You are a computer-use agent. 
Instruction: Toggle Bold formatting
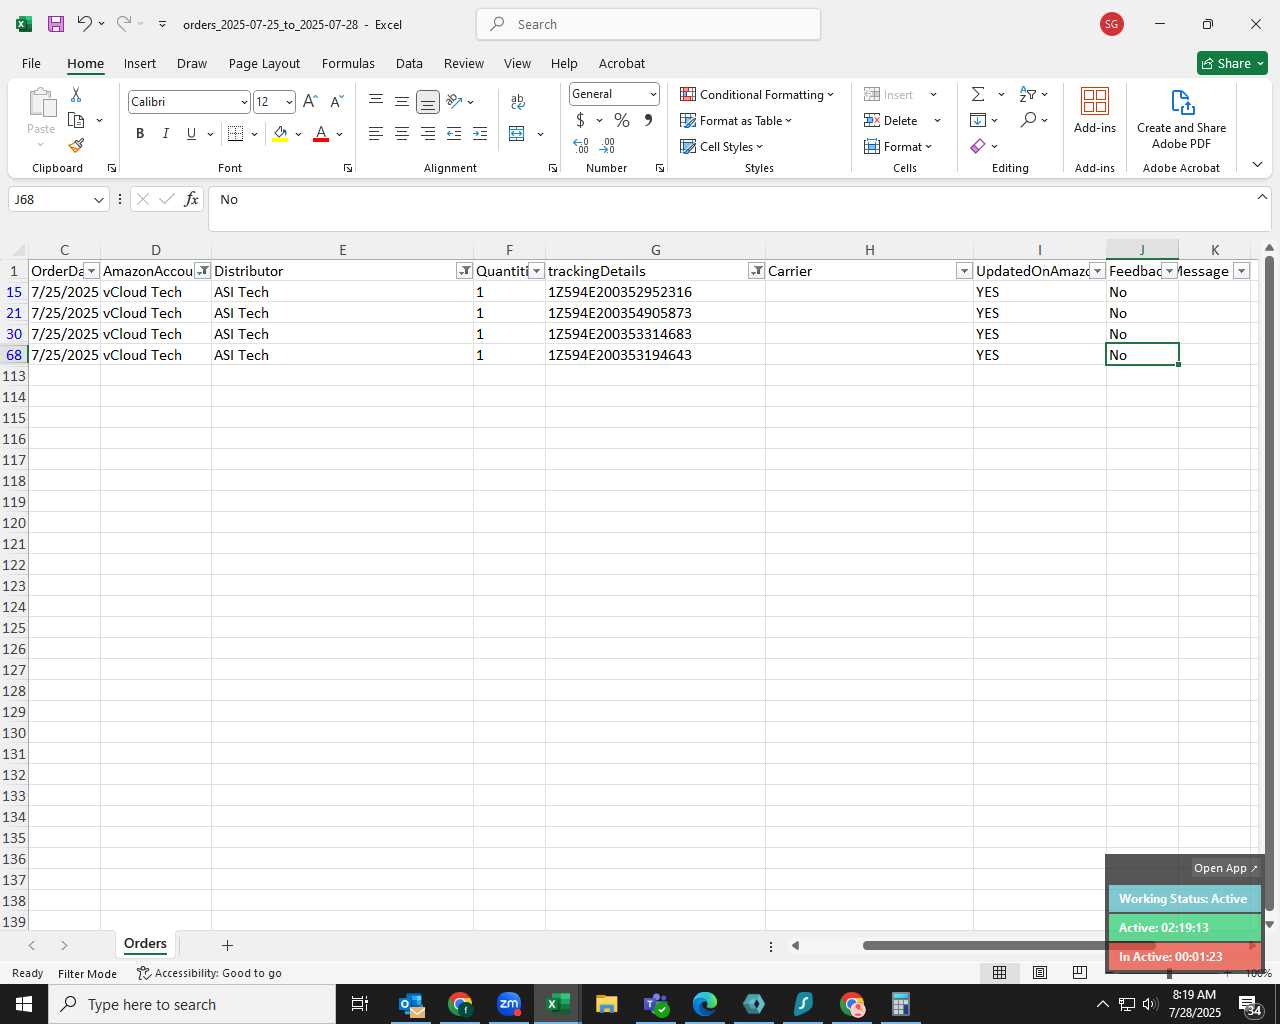pos(140,134)
